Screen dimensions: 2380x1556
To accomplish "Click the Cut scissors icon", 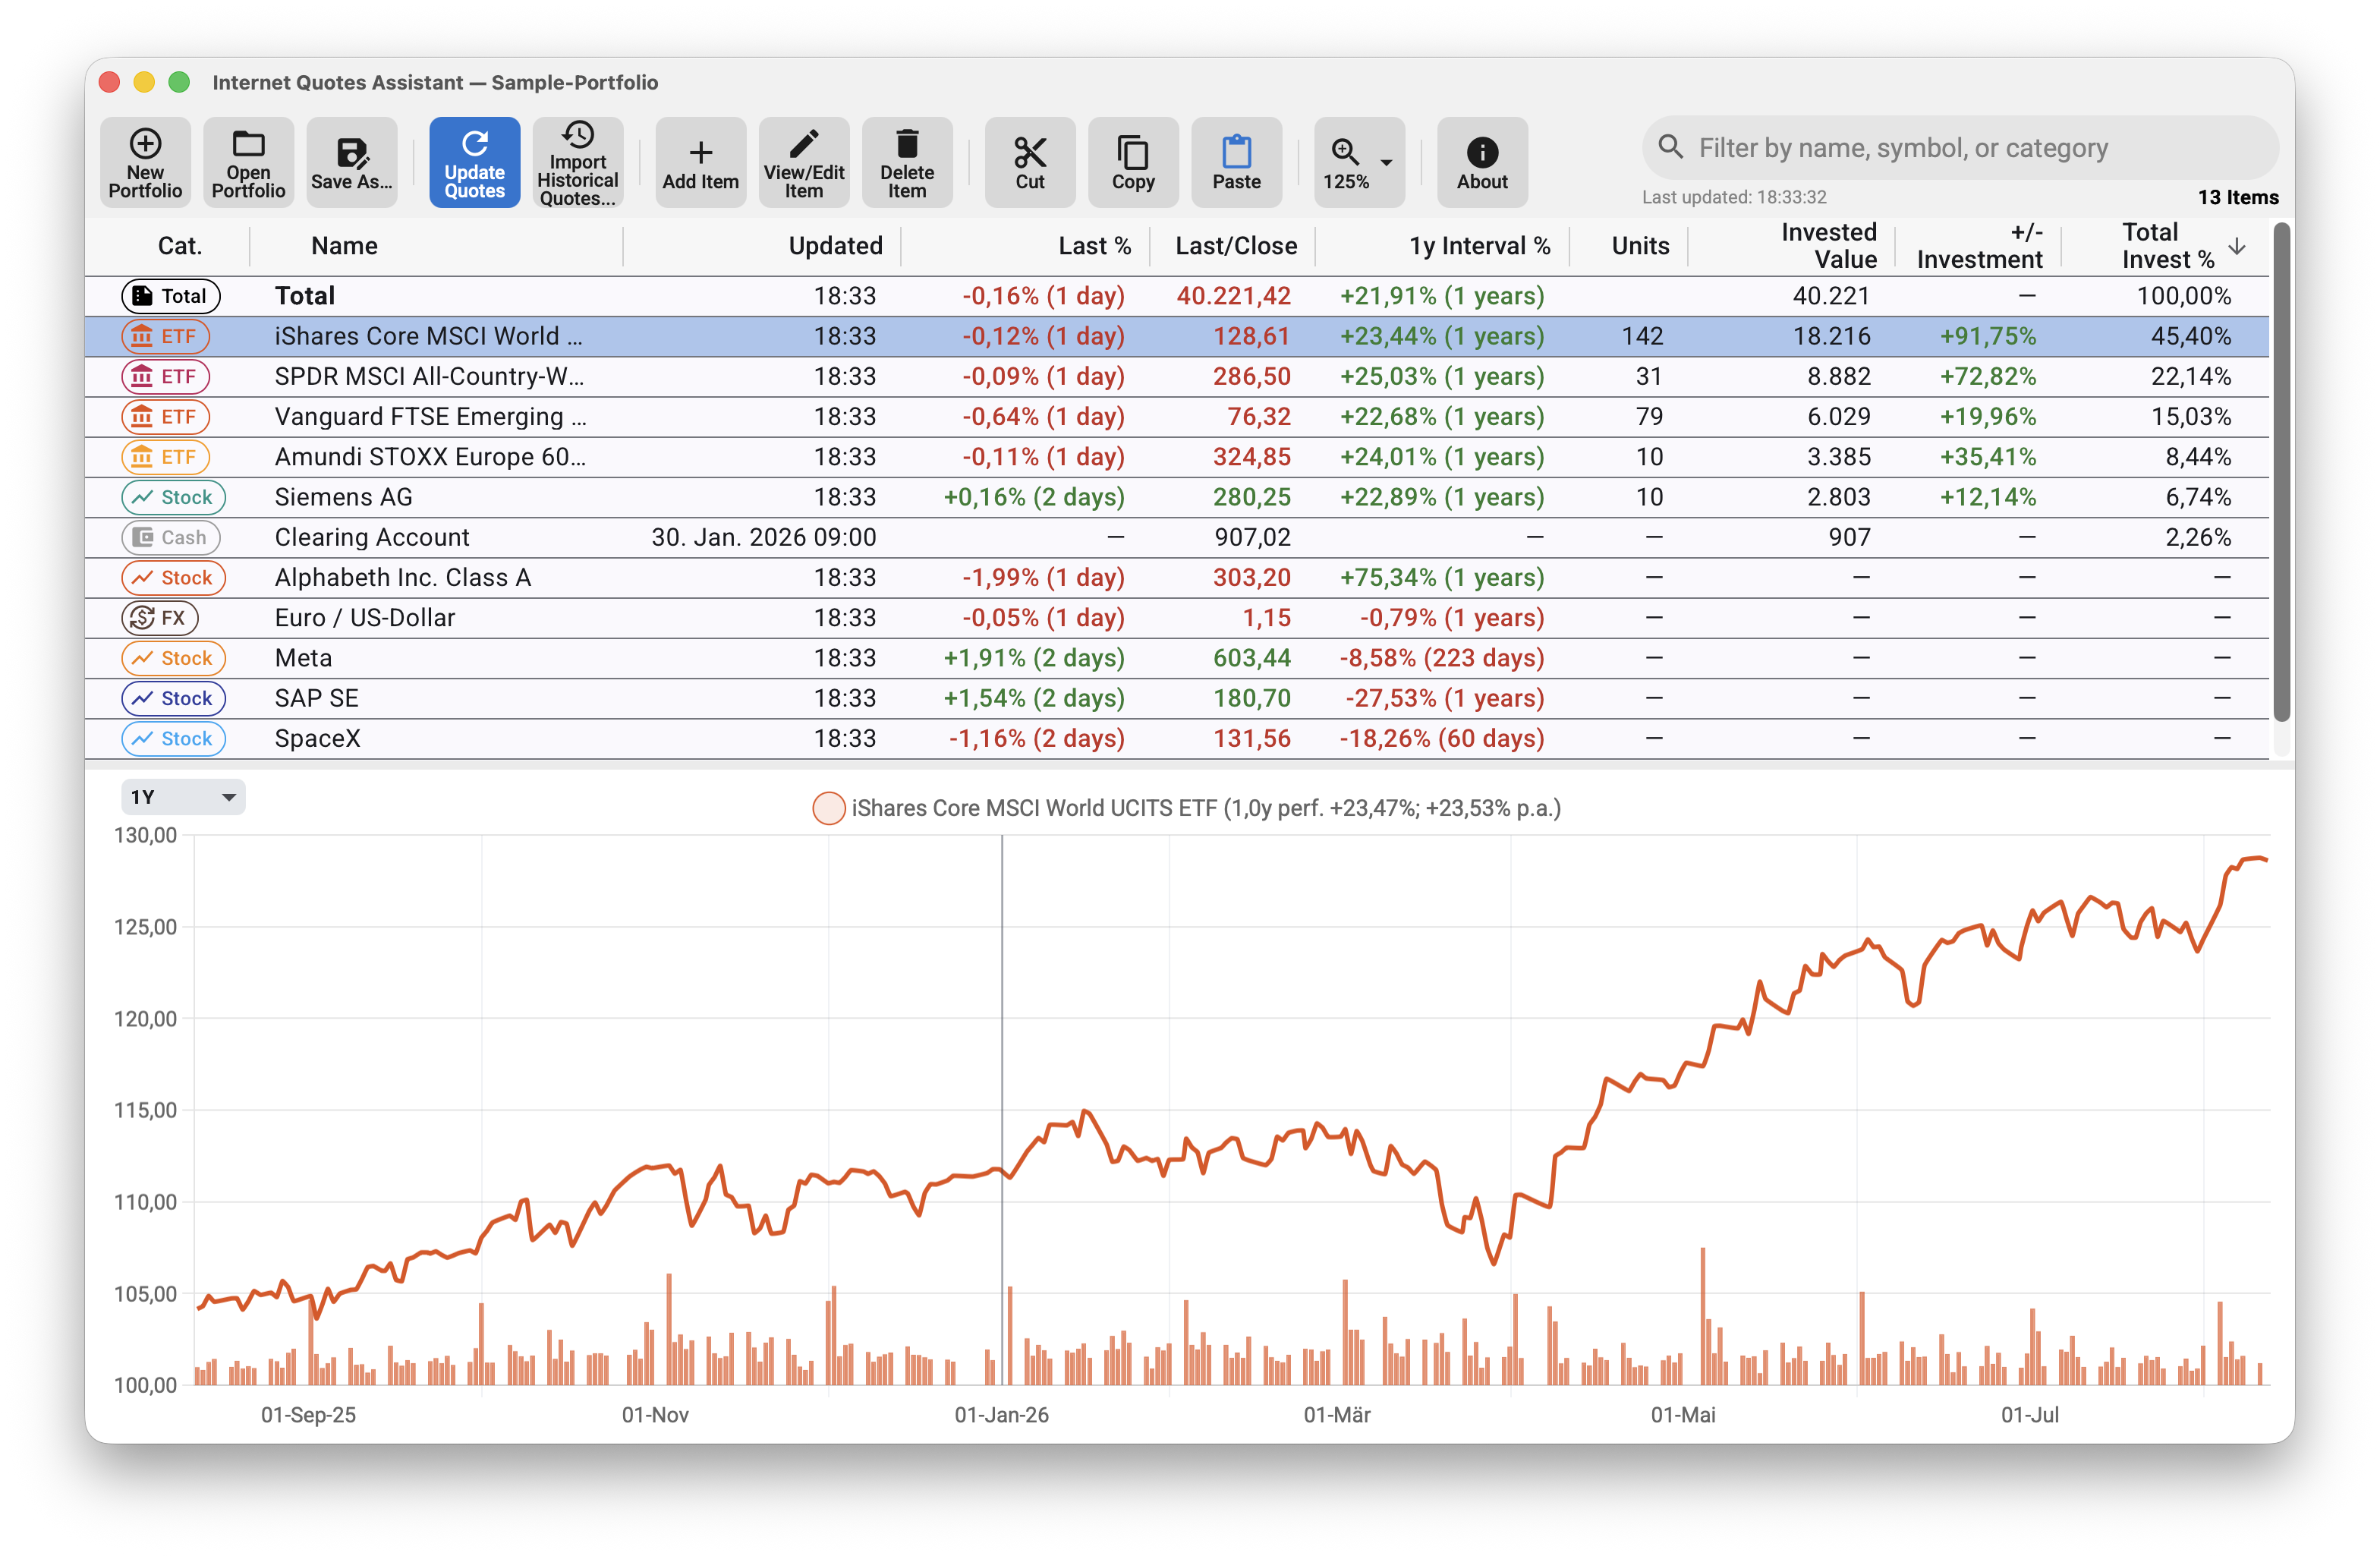I will (x=1029, y=162).
